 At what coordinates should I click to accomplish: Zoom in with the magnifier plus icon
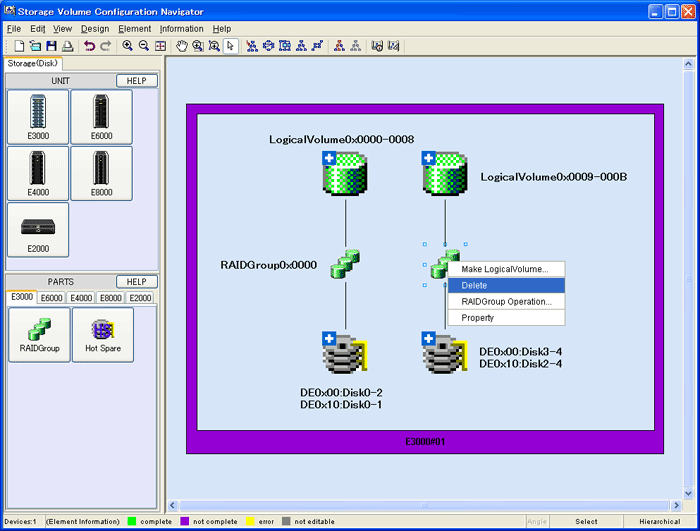click(x=128, y=46)
